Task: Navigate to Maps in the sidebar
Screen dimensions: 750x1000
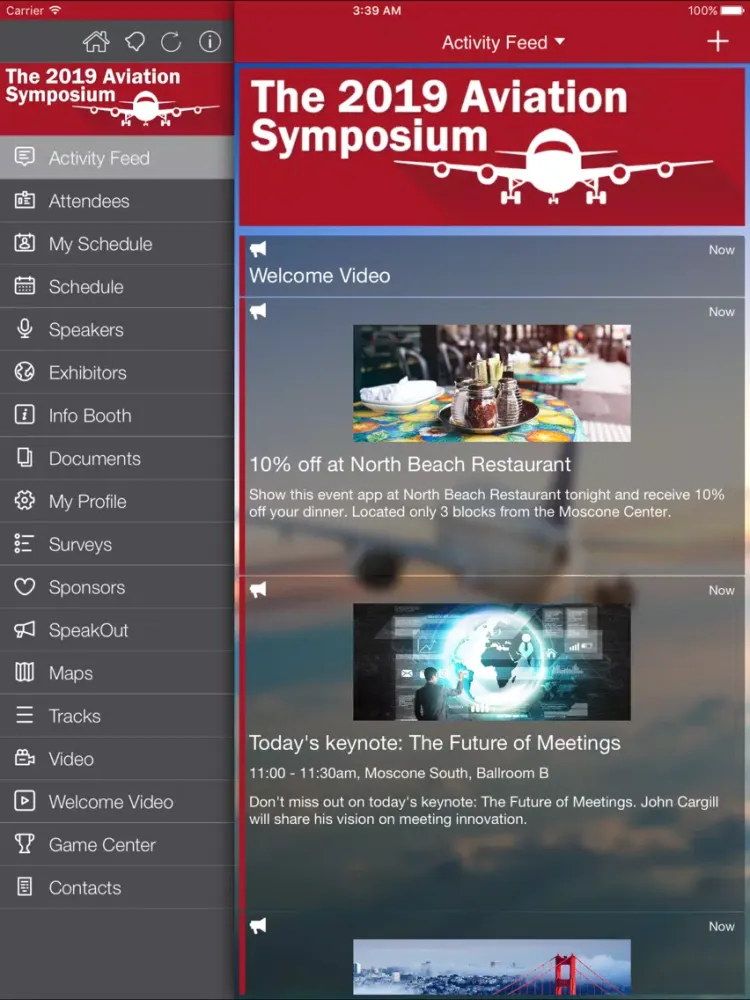Action: (x=71, y=674)
